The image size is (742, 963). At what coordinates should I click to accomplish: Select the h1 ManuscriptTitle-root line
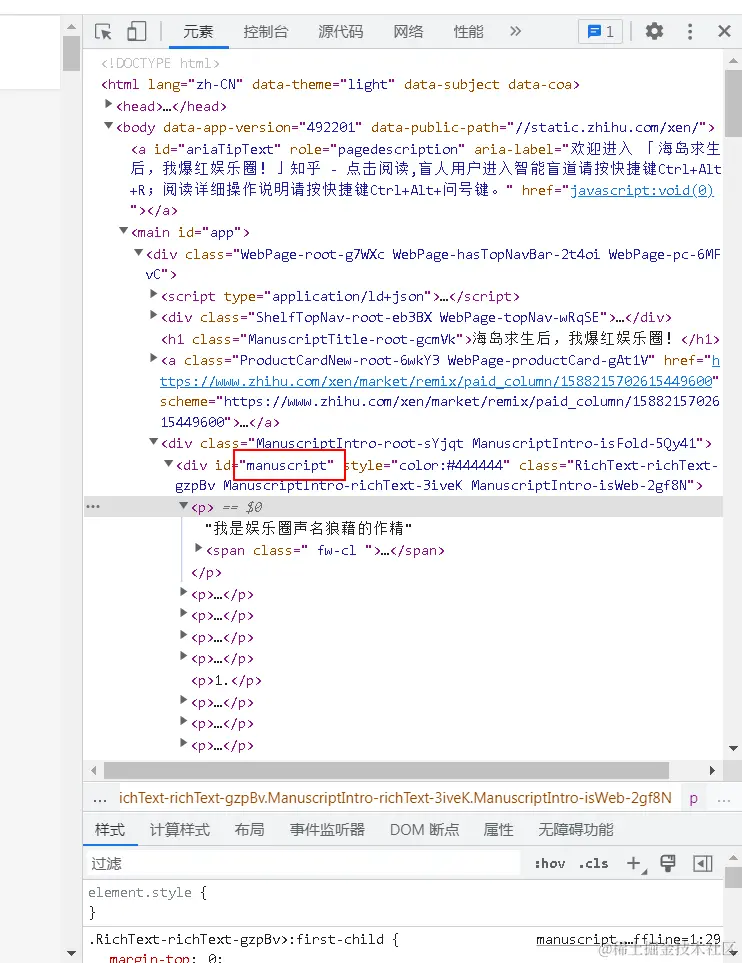click(440, 339)
